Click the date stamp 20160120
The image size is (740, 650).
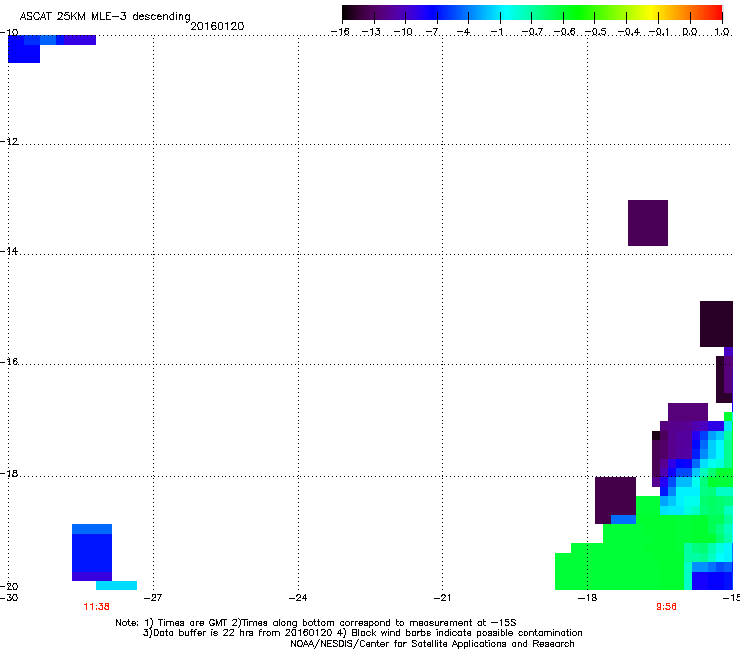pyautogui.click(x=217, y=26)
